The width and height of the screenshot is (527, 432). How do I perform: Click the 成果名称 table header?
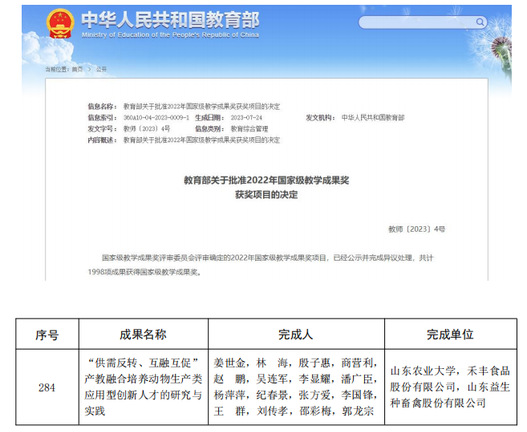pos(143,334)
